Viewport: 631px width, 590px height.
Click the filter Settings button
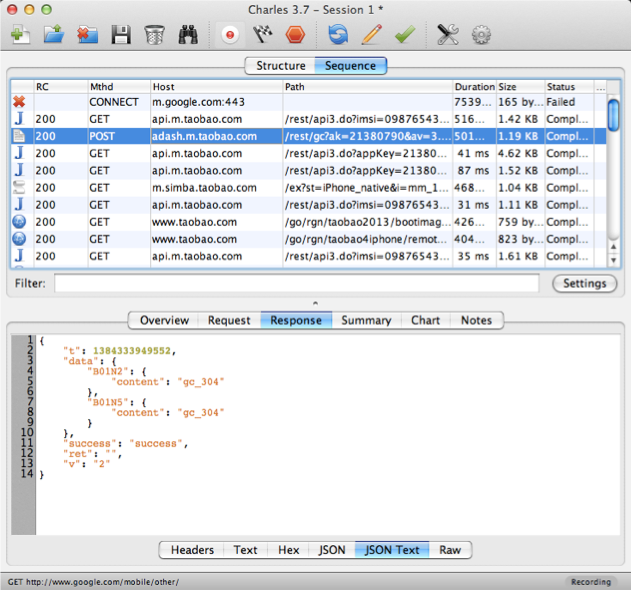[584, 283]
